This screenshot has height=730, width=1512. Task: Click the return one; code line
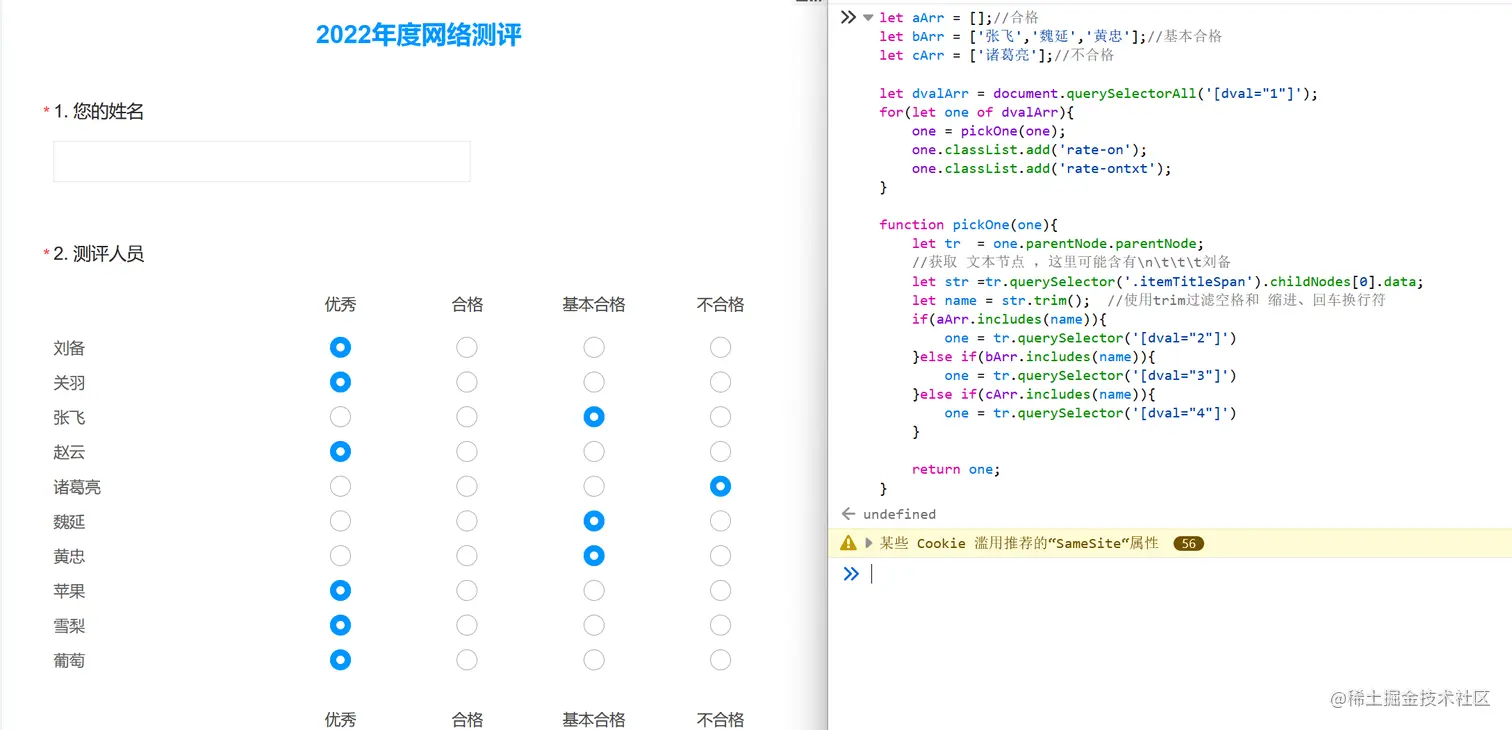tap(956, 469)
